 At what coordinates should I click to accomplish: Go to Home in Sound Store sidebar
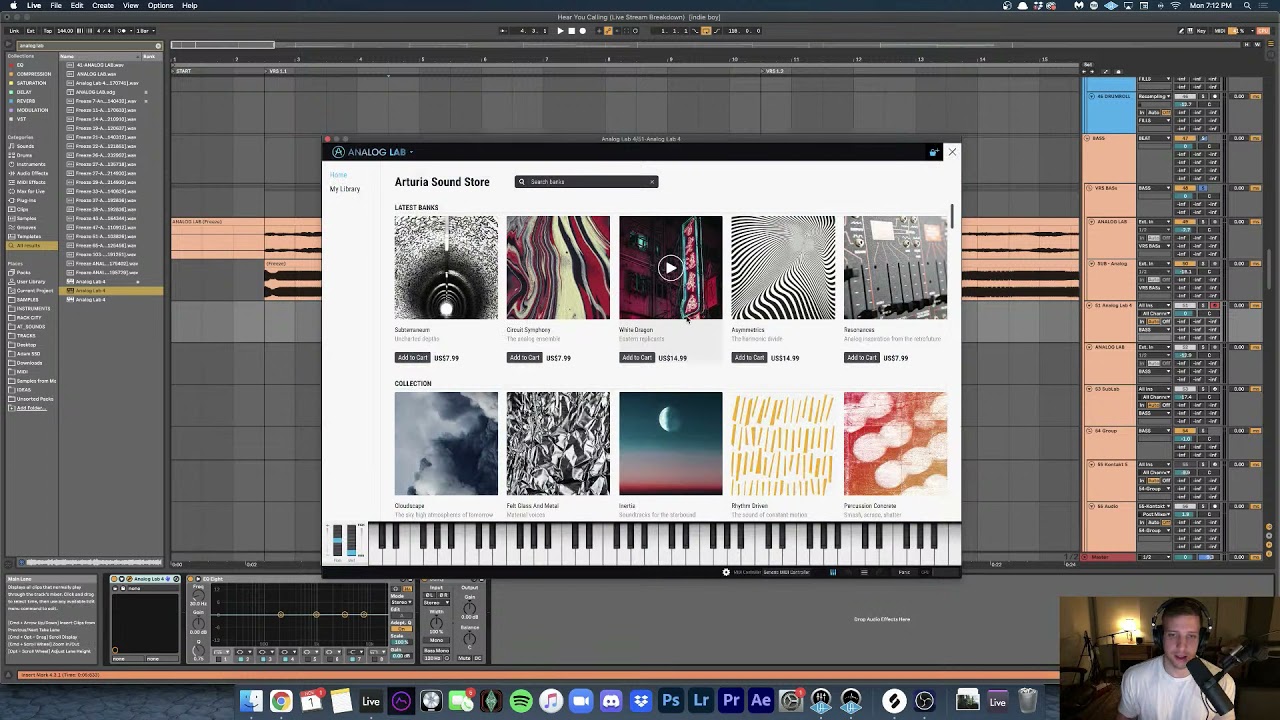click(x=339, y=175)
